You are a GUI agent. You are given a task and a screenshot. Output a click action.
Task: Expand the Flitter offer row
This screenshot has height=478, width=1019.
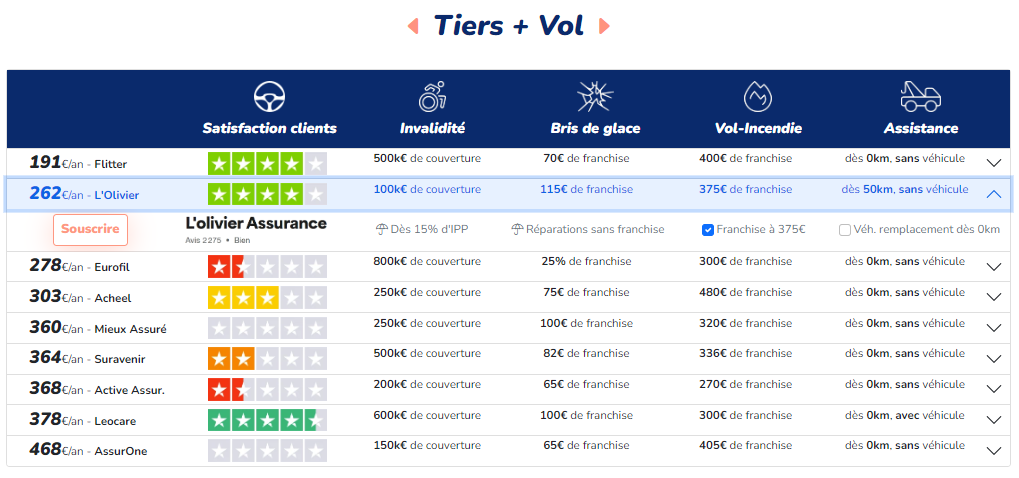coord(993,163)
